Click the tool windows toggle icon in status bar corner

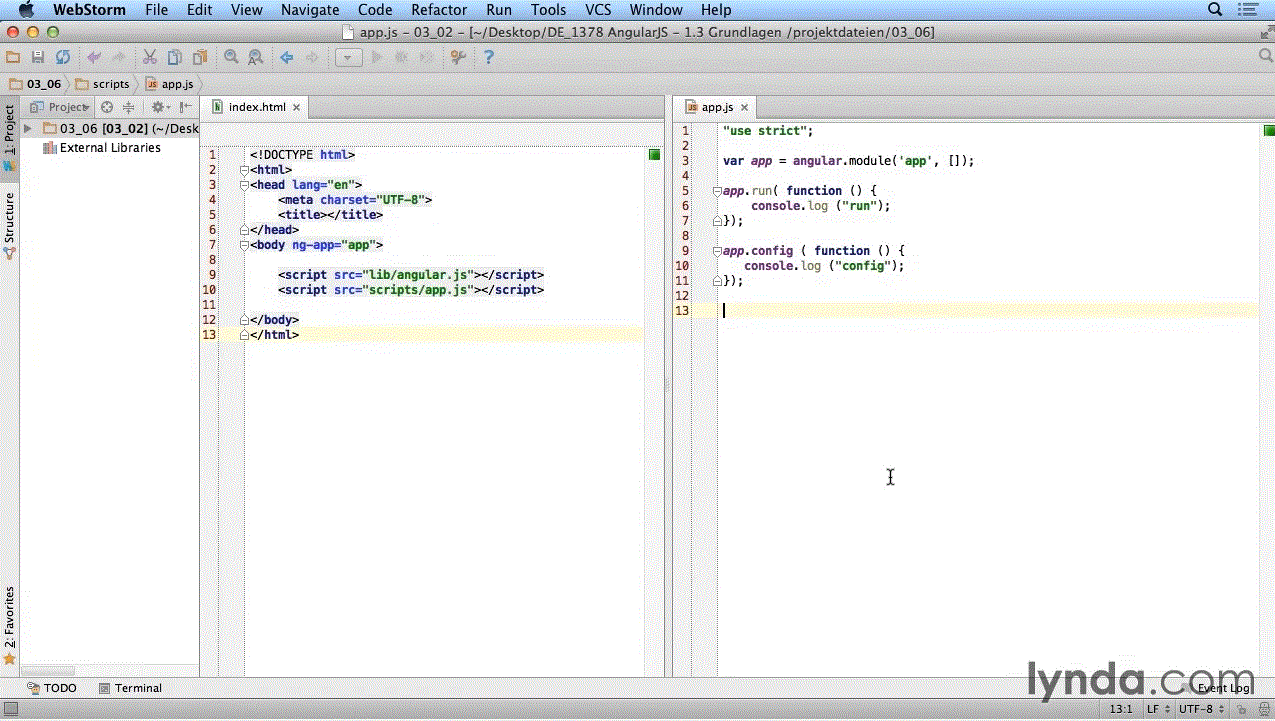point(10,709)
